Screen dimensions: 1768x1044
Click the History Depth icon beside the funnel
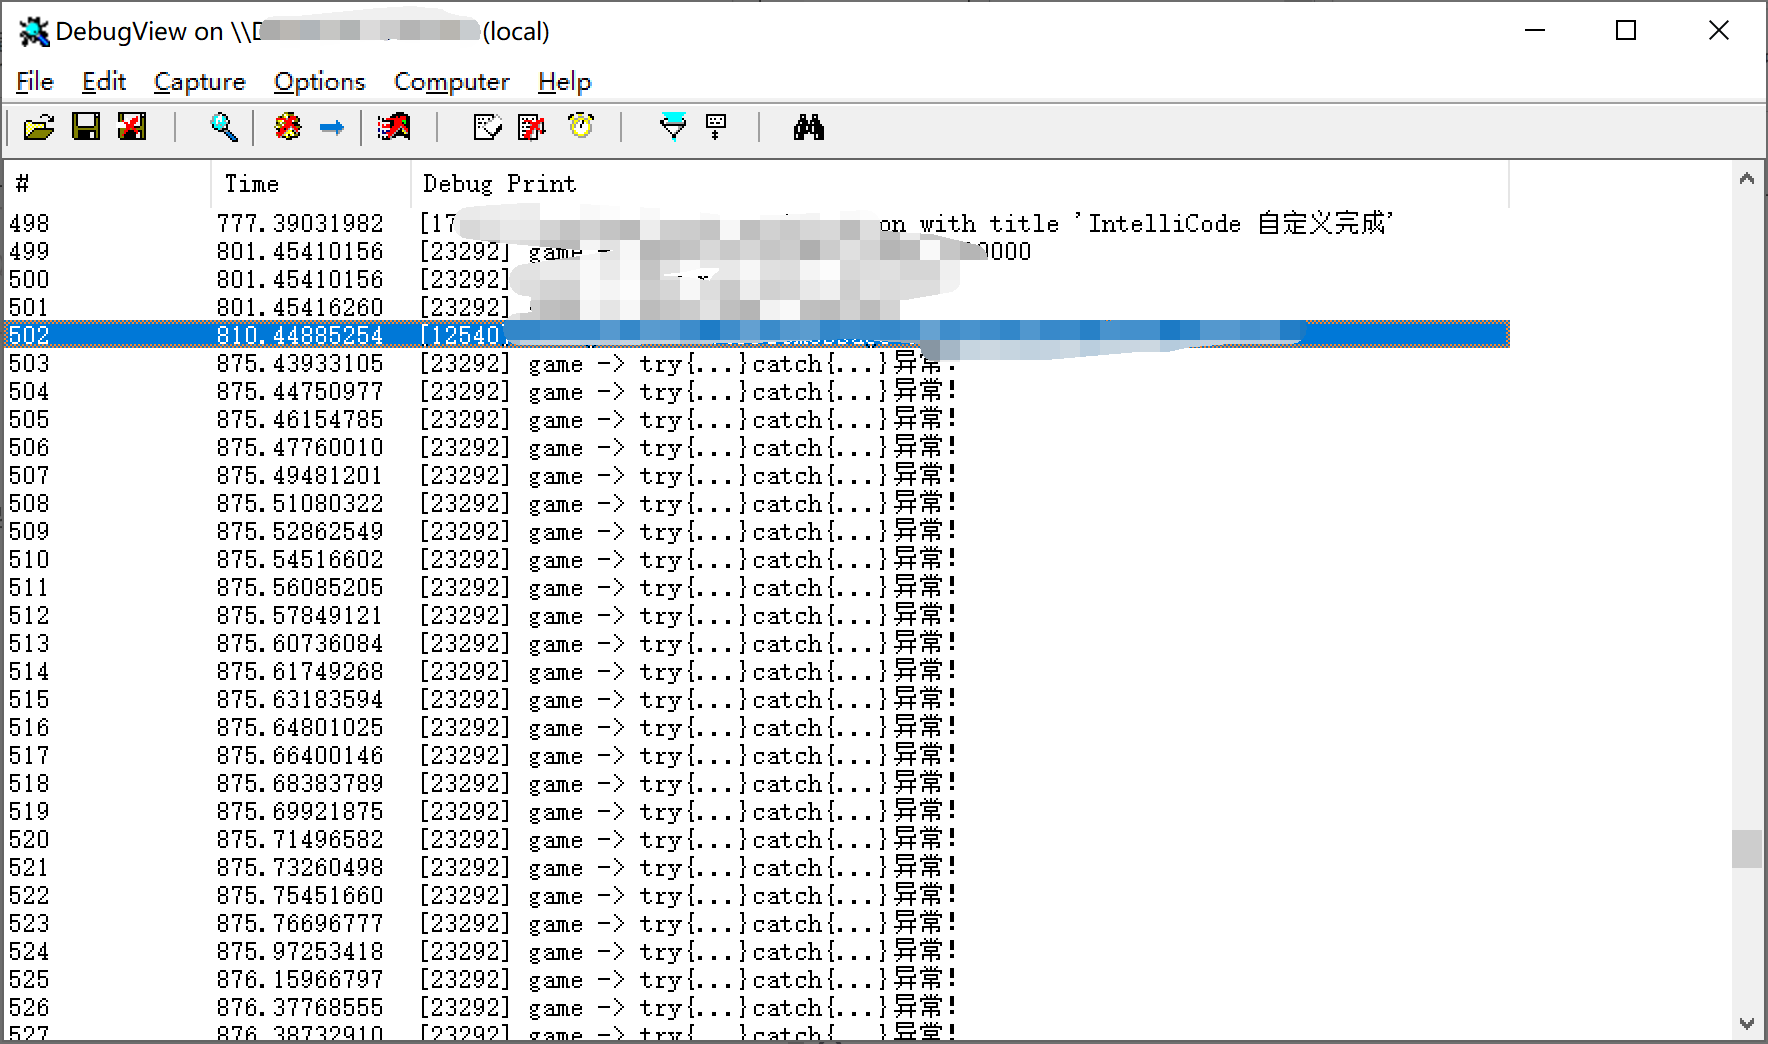click(714, 127)
